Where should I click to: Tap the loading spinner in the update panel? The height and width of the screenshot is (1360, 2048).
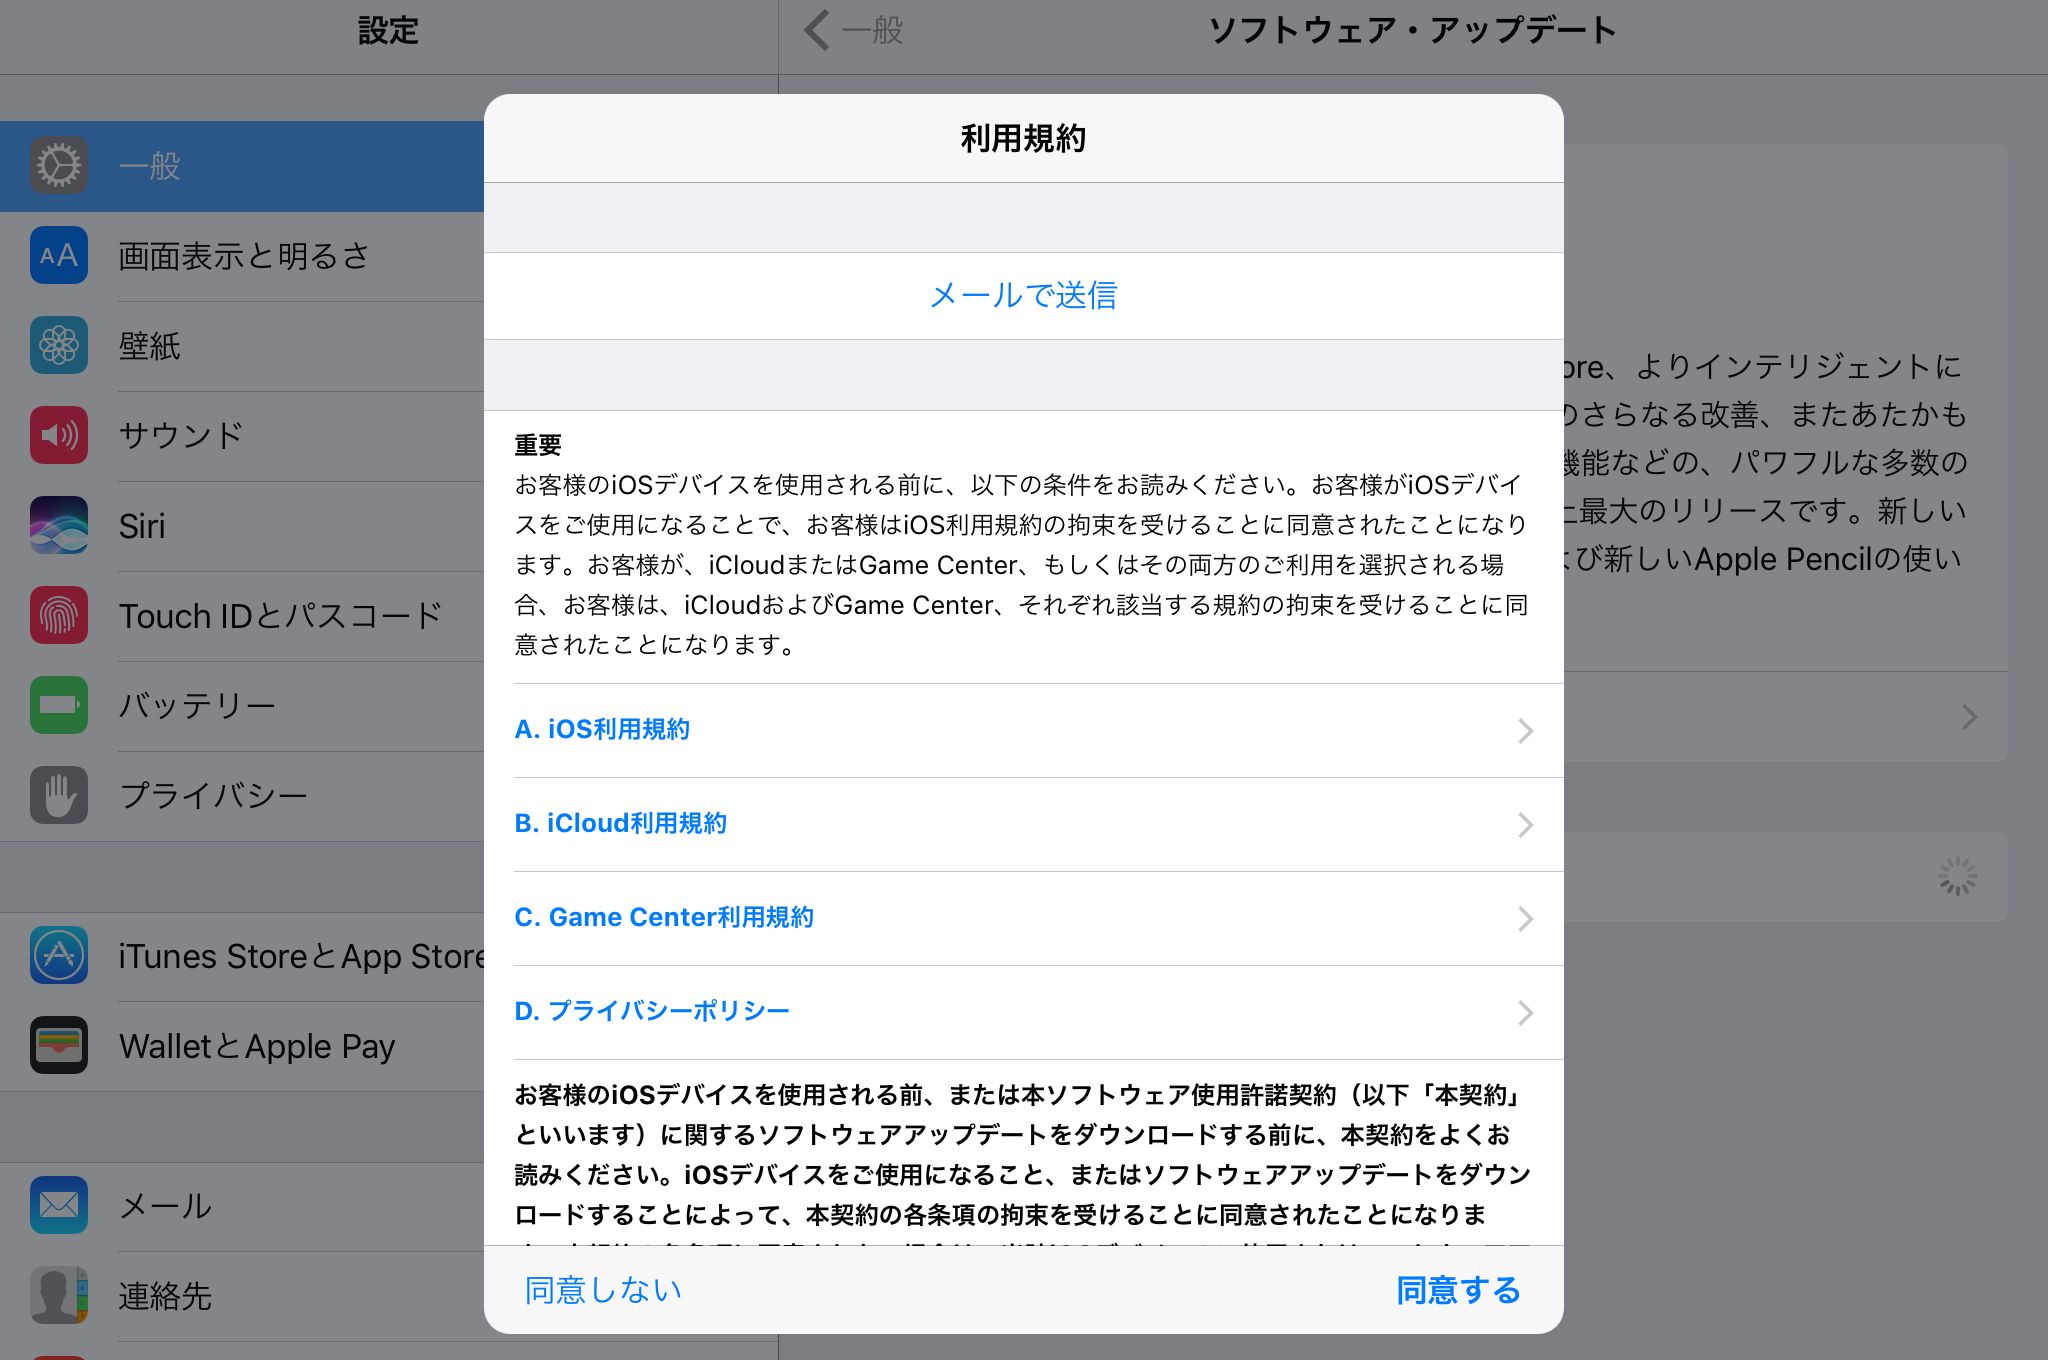[1957, 876]
